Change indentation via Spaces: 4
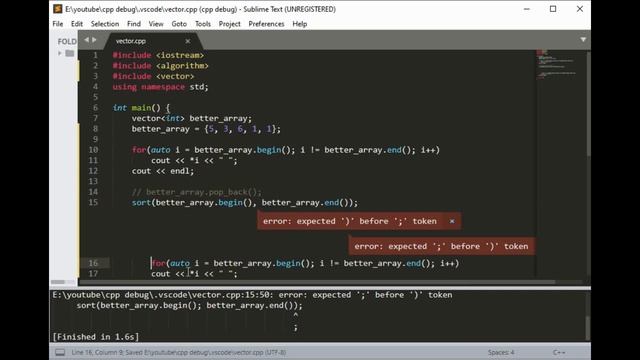 click(501, 352)
